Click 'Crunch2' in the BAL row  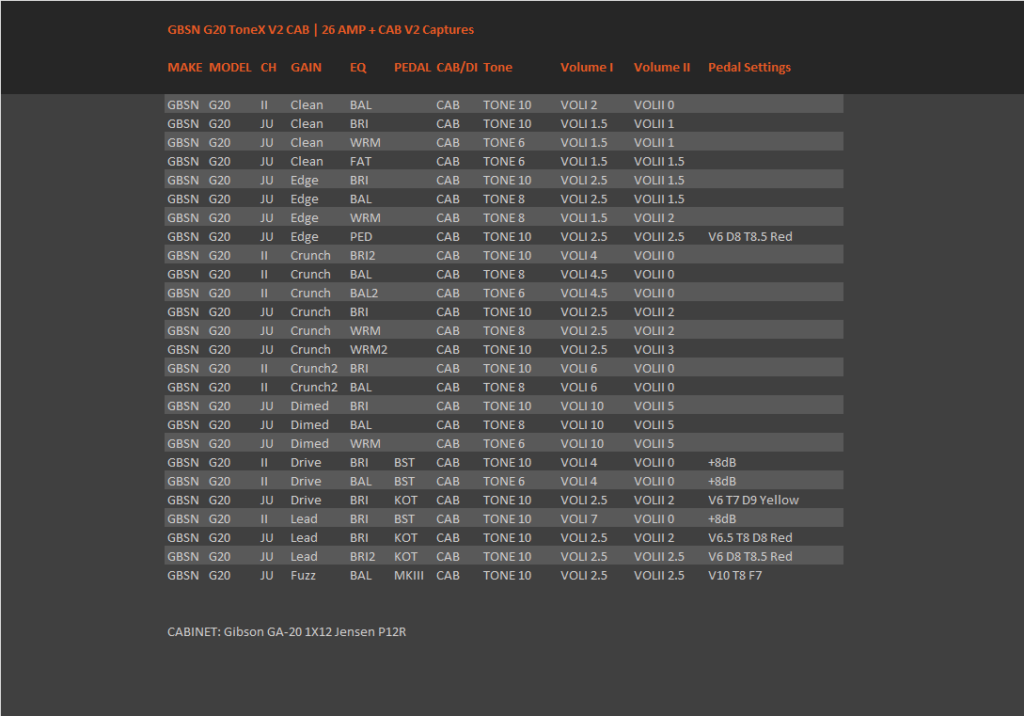coord(314,387)
